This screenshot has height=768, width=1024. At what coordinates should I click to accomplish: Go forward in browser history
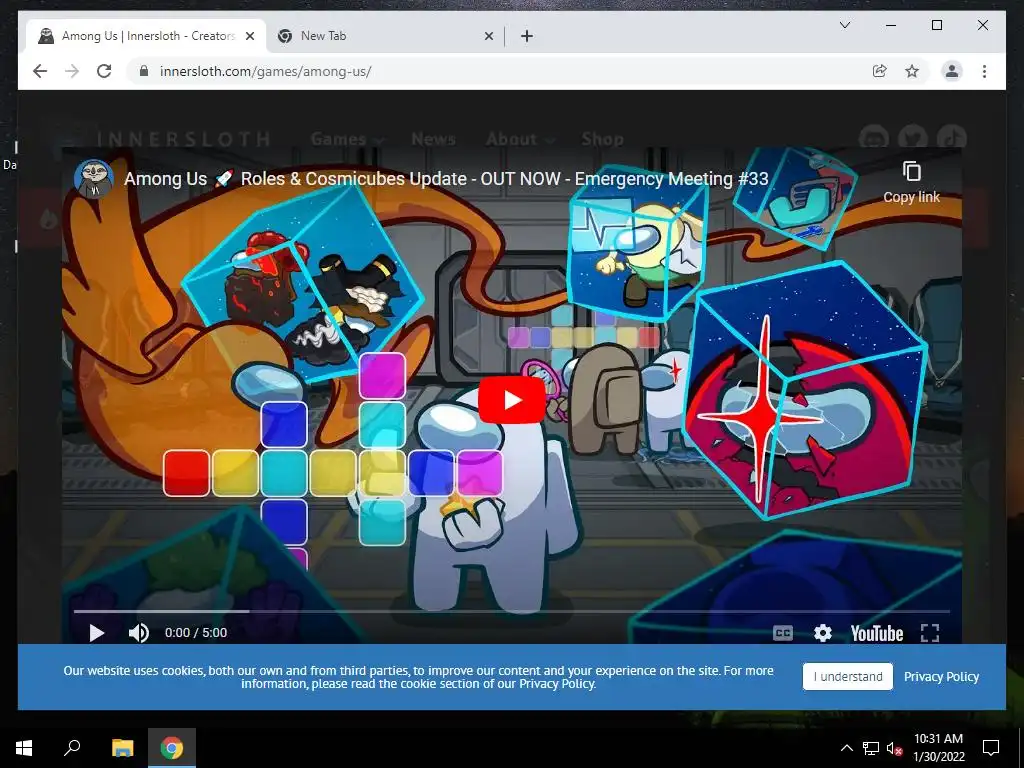pyautogui.click(x=72, y=71)
